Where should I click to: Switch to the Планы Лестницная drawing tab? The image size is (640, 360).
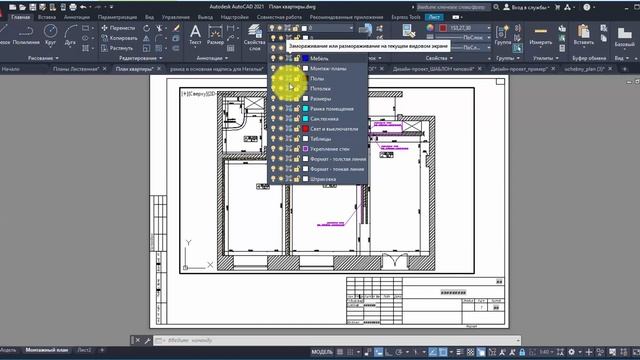76,69
